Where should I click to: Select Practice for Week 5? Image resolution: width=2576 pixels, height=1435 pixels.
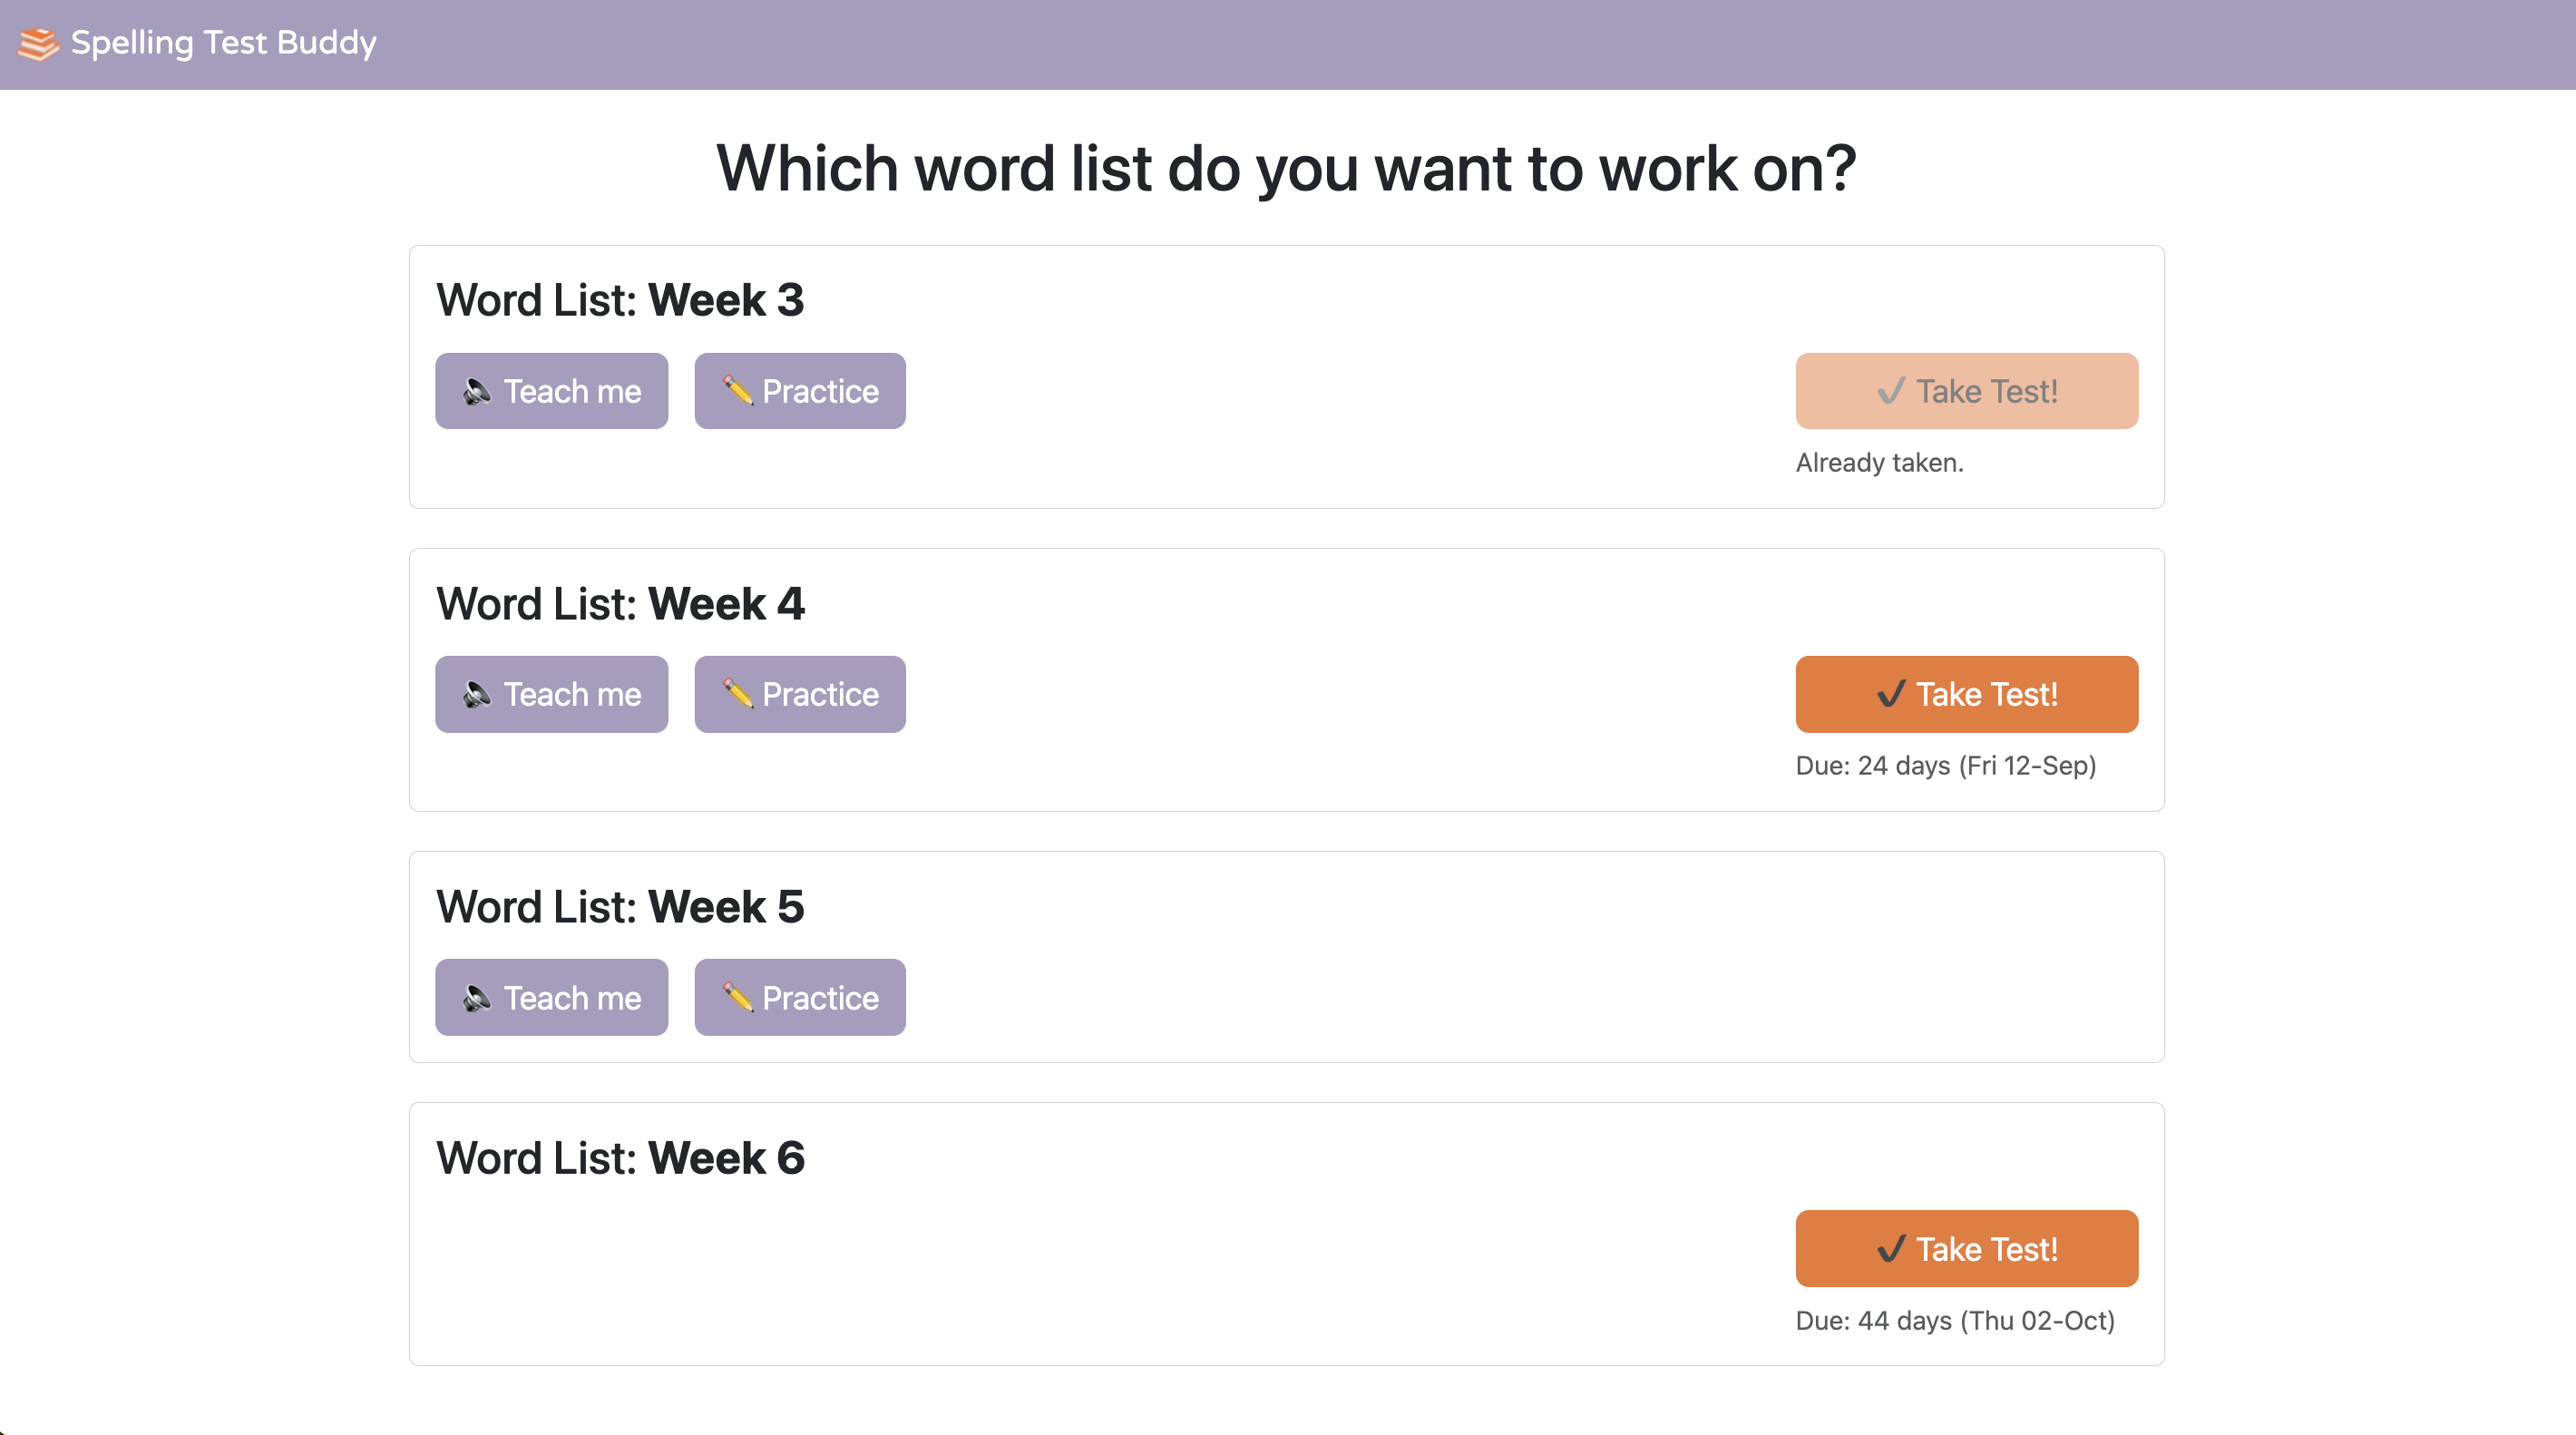pyautogui.click(x=800, y=997)
